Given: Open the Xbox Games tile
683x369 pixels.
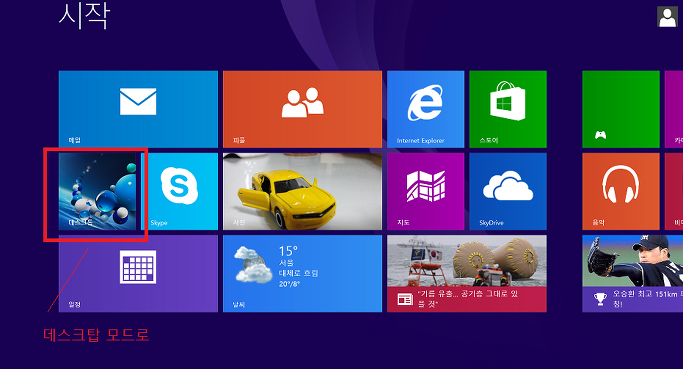Looking at the screenshot, I should click(621, 109).
